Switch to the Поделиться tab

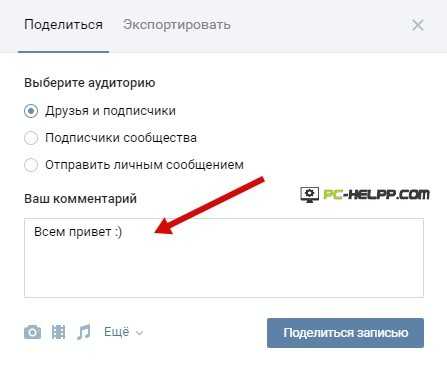[x=63, y=25]
